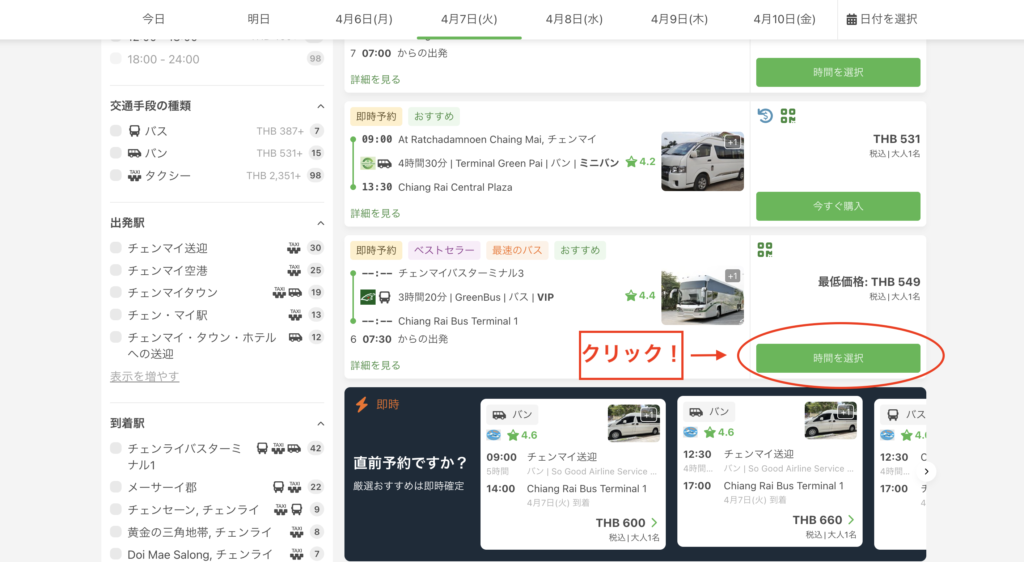The height and width of the screenshot is (562, 1024).
Task: Click the QR code icon on GreenBus listing
Action: [765, 249]
